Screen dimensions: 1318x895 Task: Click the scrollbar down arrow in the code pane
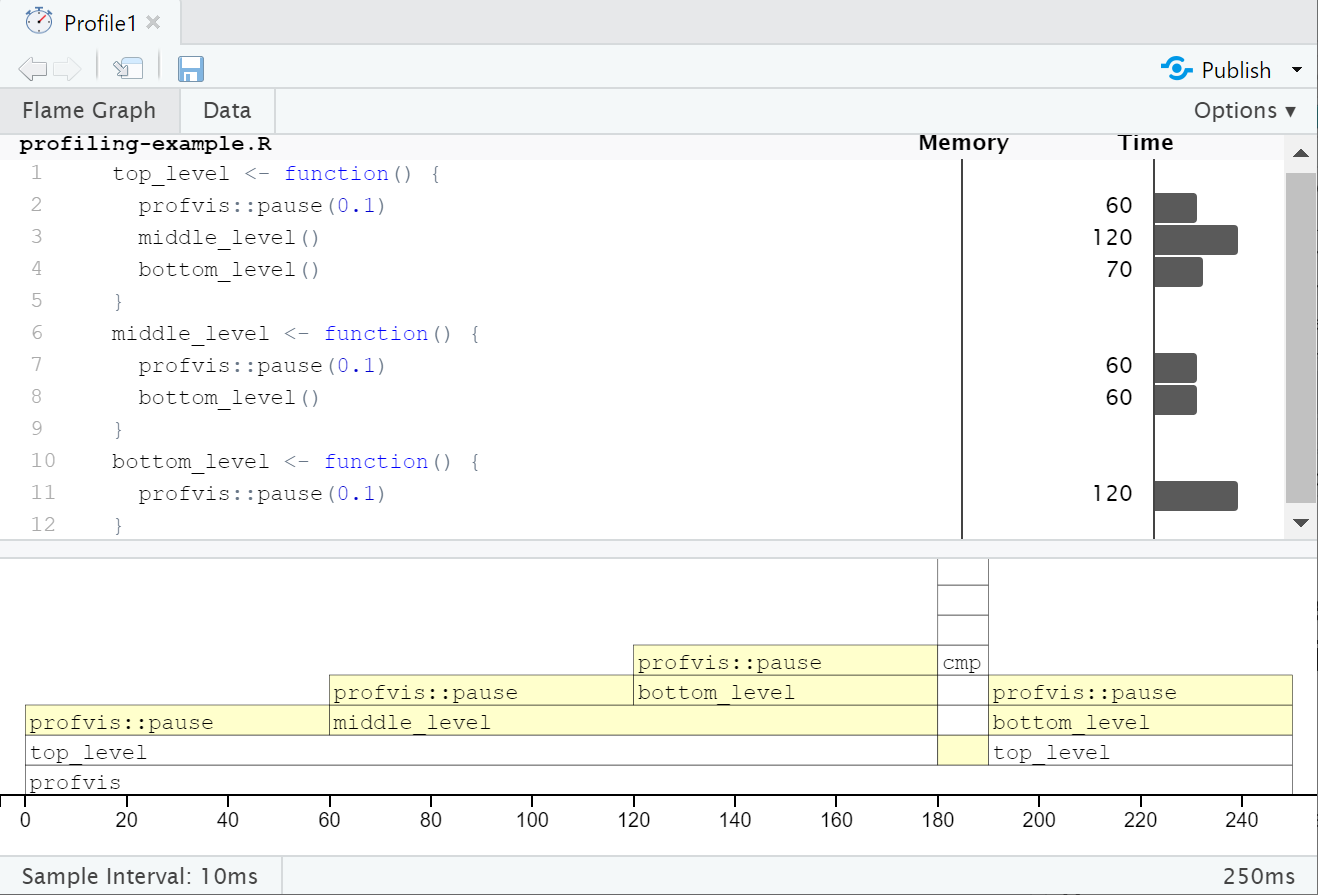pyautogui.click(x=1301, y=522)
